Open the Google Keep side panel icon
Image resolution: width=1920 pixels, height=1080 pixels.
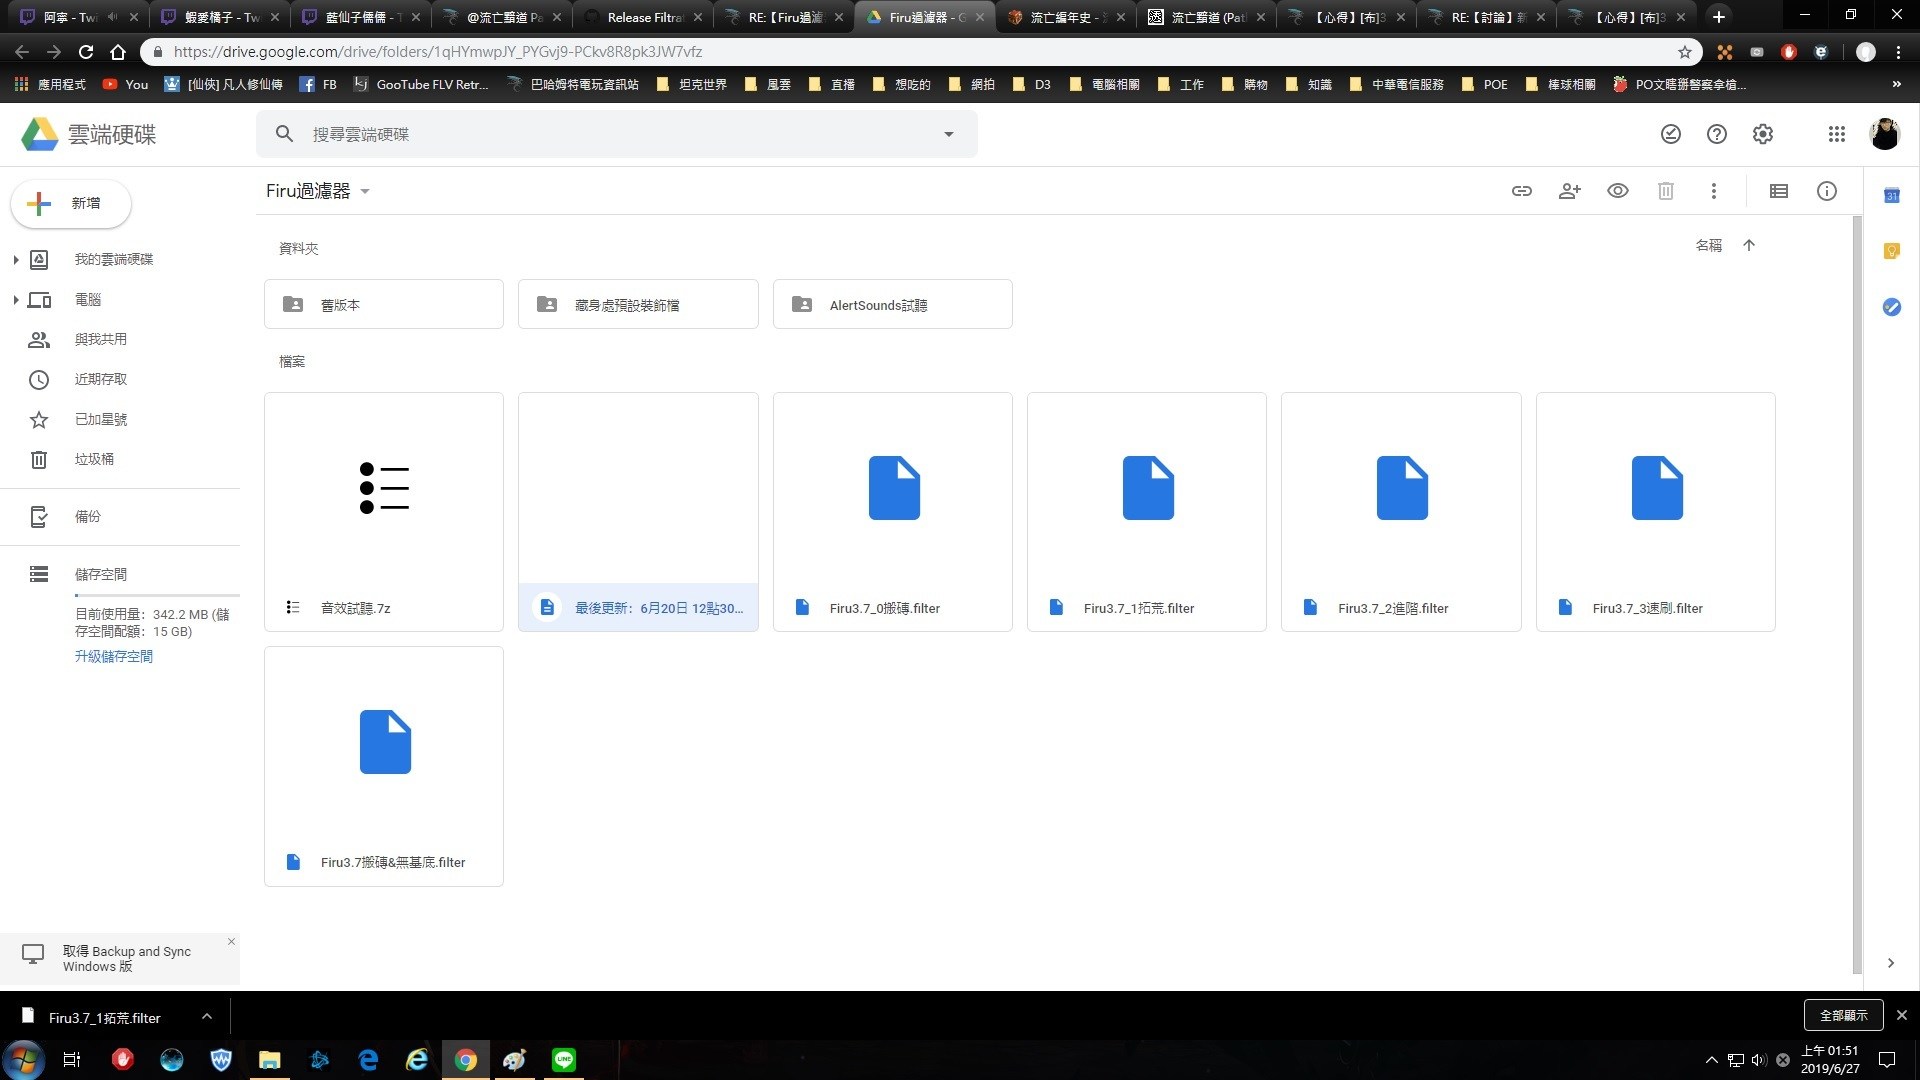1891,251
